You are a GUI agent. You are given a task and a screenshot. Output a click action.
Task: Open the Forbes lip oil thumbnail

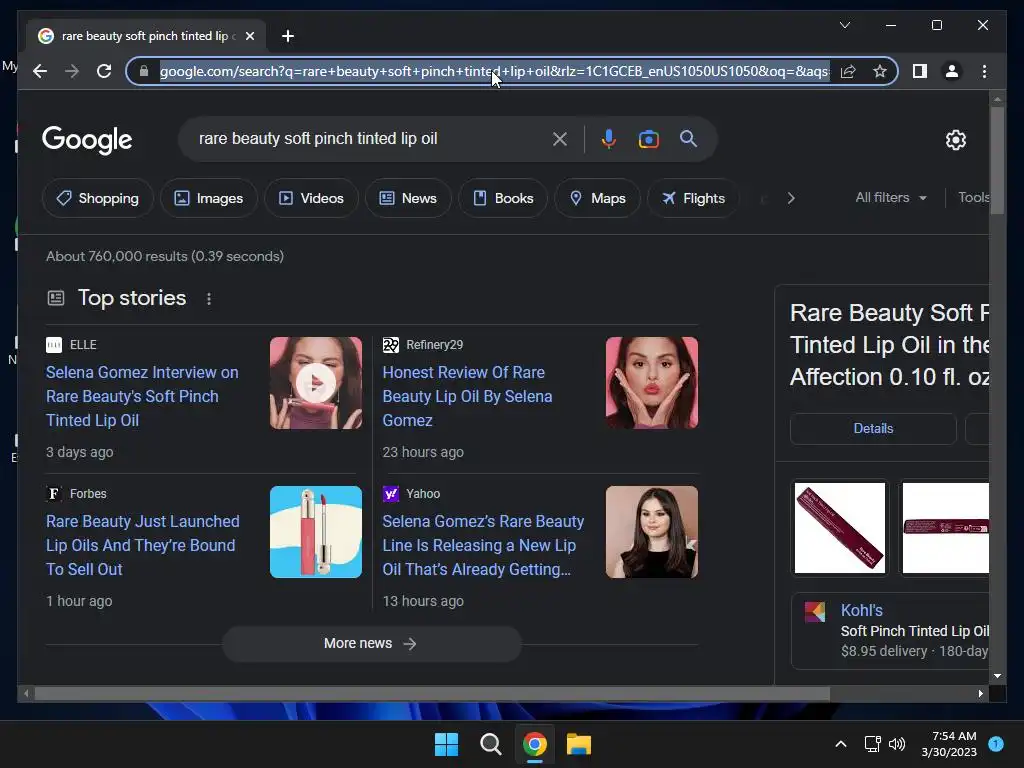pos(316,532)
